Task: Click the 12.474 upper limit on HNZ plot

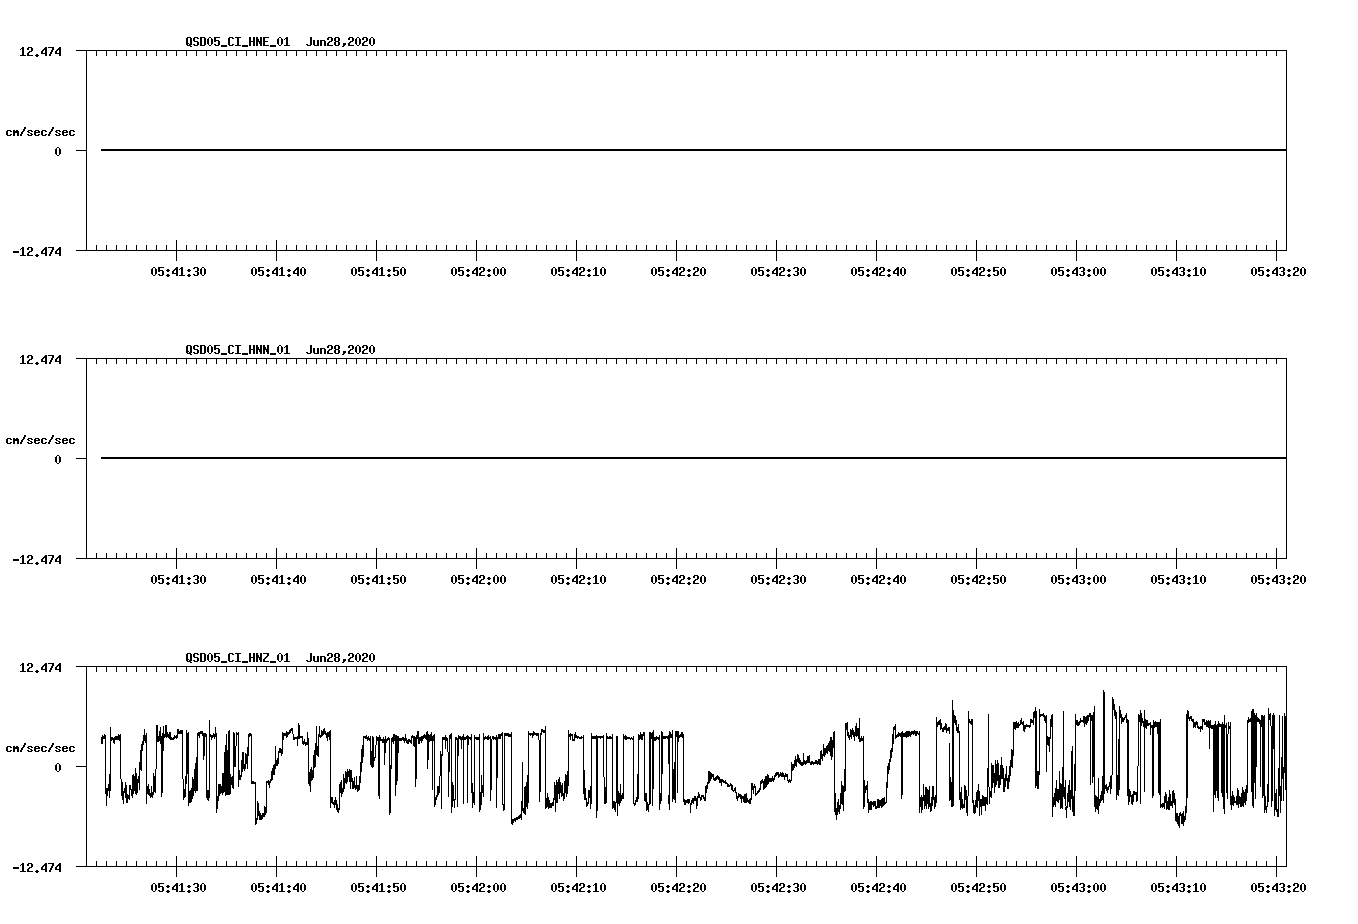Action: tap(40, 667)
